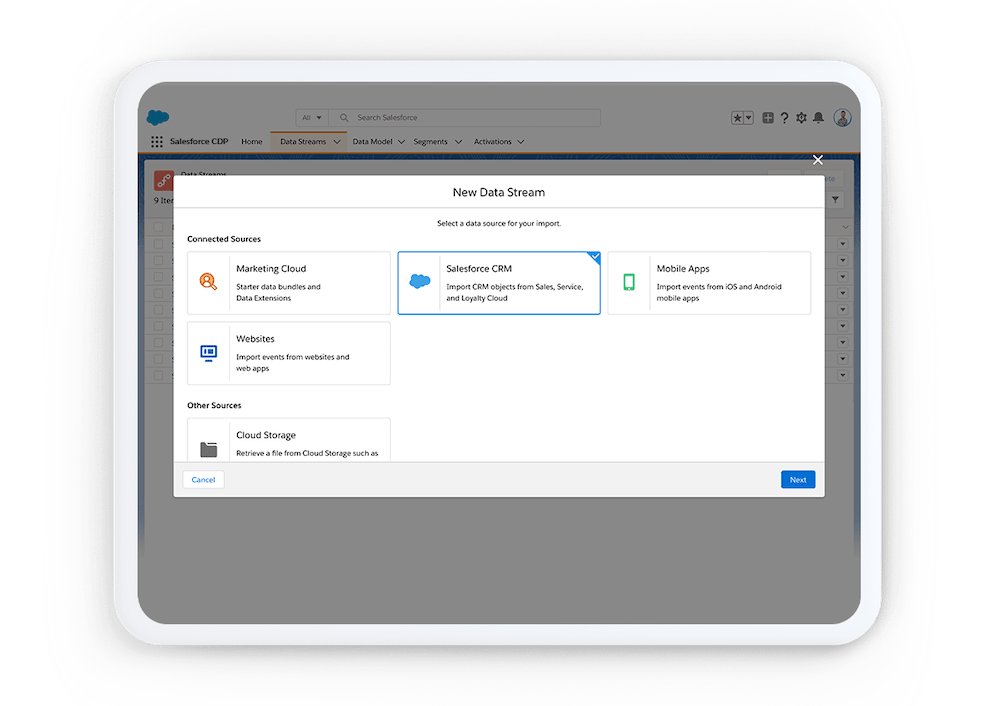Click the Salesforce CDP app name
This screenshot has height=706, width=1000.
coord(199,142)
